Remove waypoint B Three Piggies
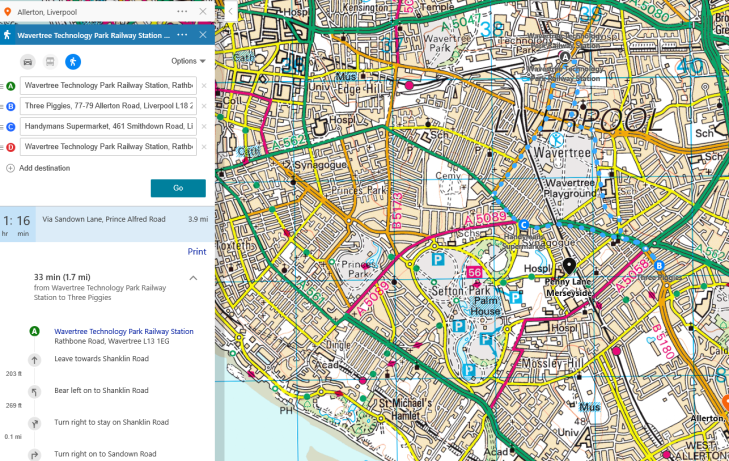 click(203, 106)
